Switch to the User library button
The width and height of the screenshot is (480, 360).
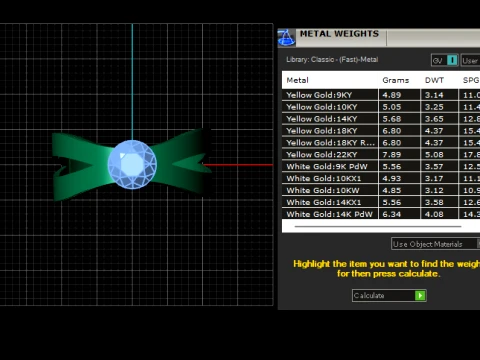(470, 61)
